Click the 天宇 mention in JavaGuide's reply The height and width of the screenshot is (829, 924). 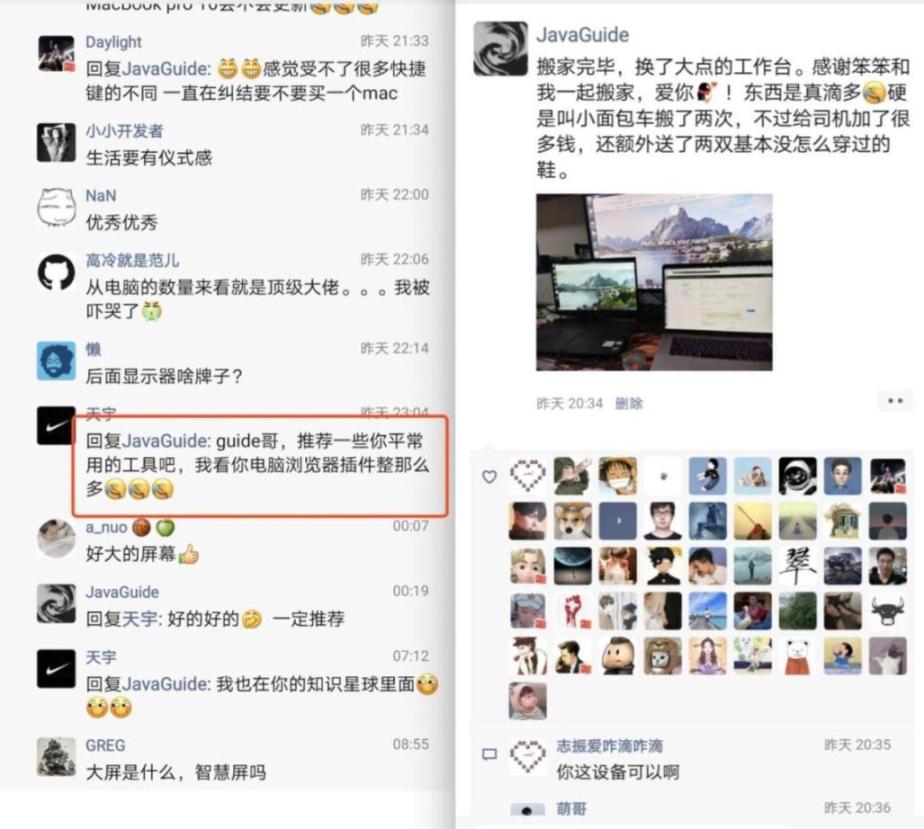[140, 619]
